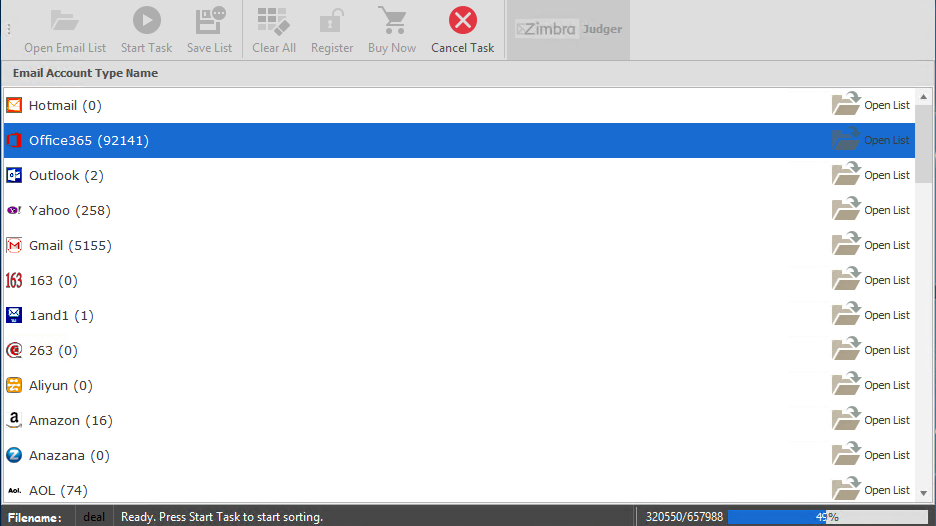Open Email List from the toolbar
Viewport: 936px width, 526px height.
[x=65, y=30]
